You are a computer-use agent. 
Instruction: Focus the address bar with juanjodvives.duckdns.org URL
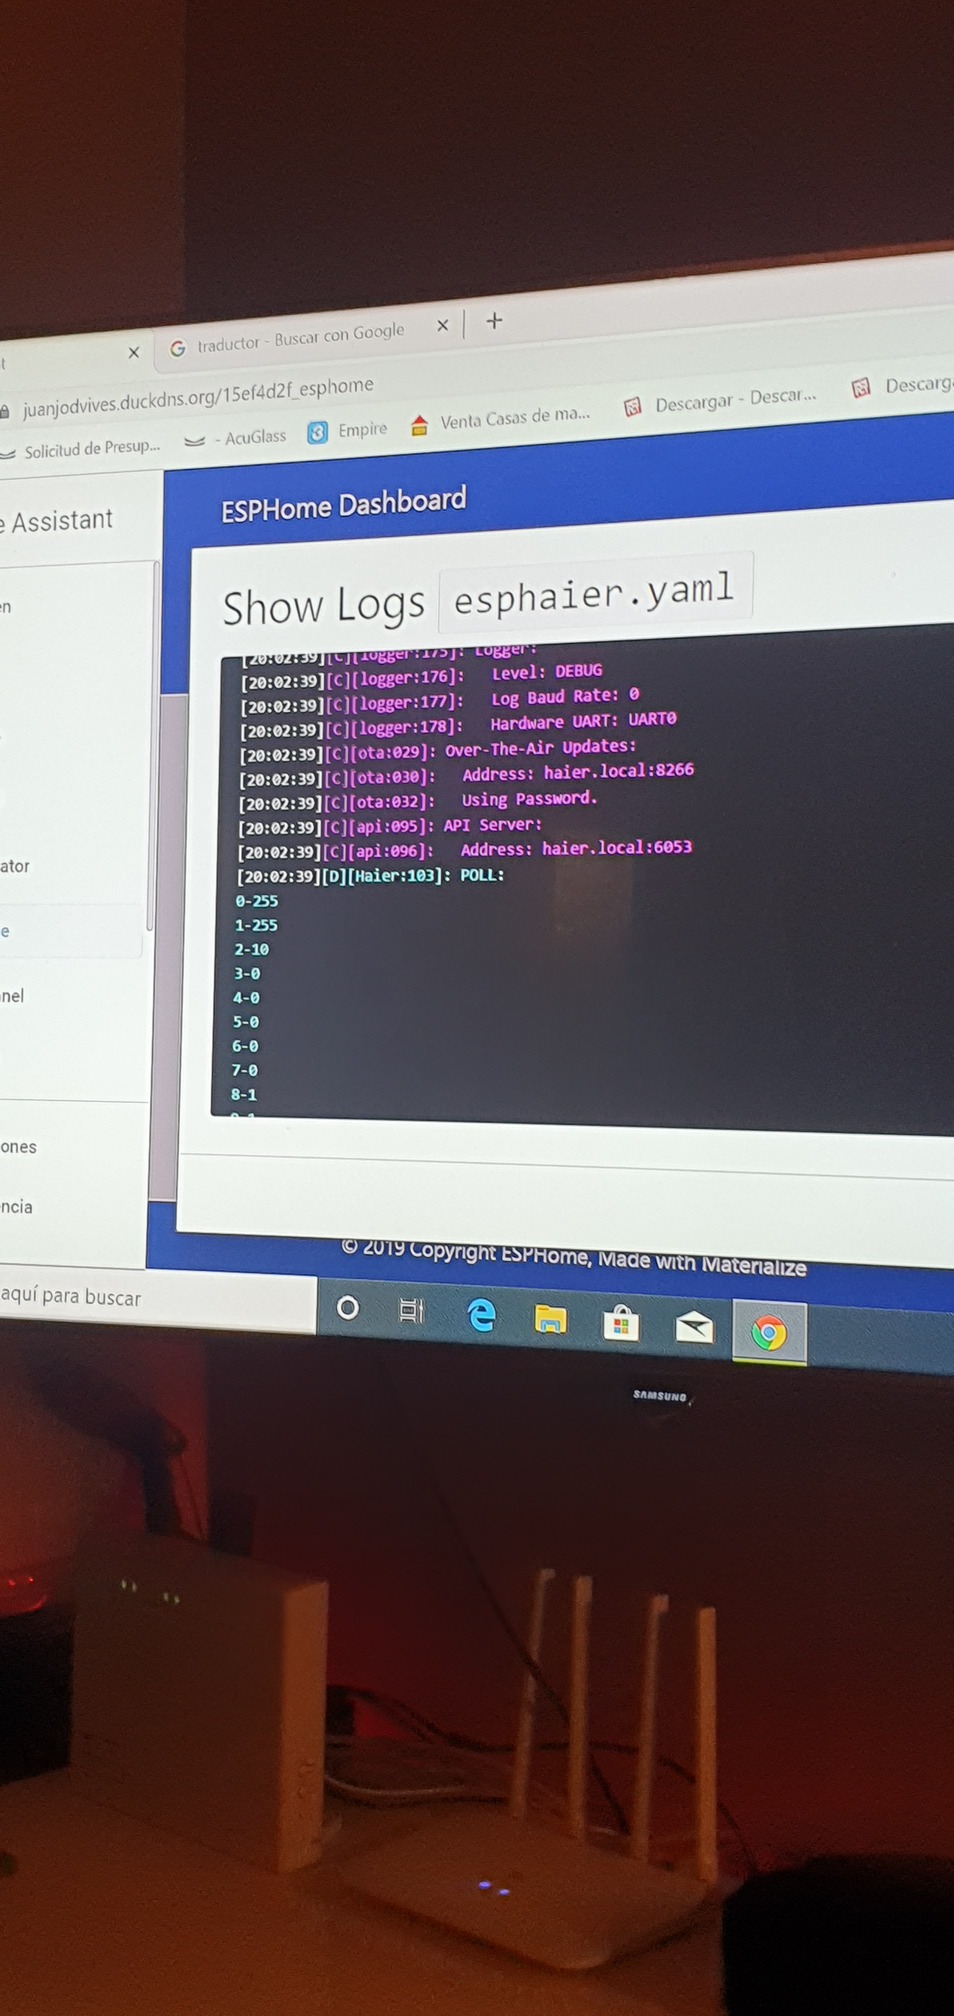point(198,396)
